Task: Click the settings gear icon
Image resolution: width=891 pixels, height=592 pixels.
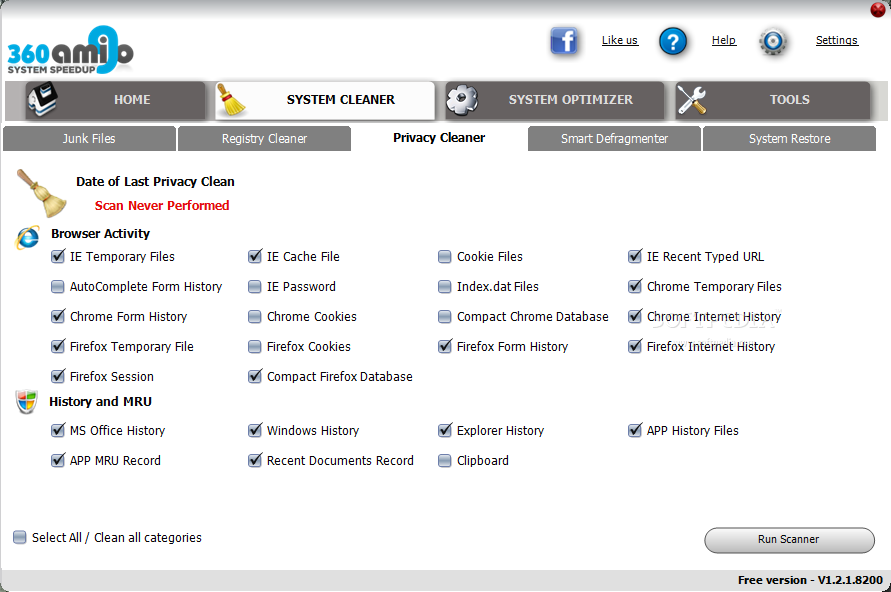Action: [773, 41]
